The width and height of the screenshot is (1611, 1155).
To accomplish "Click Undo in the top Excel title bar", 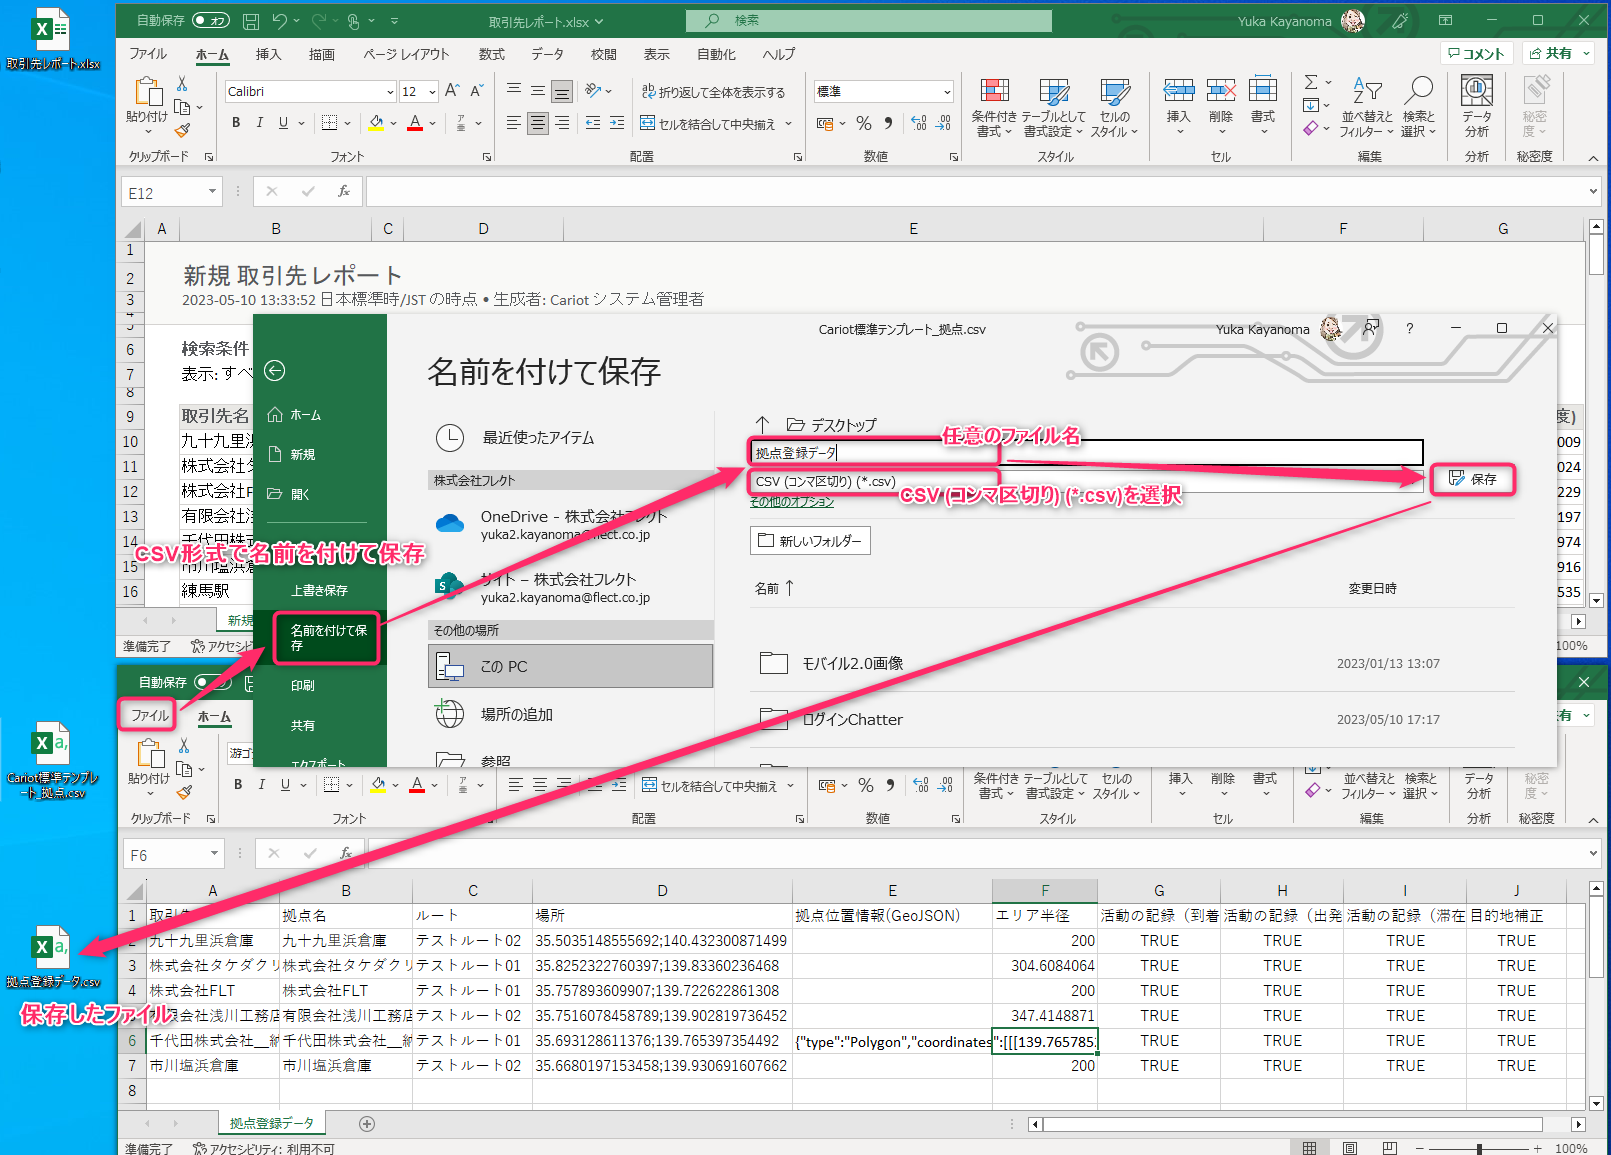I will tap(280, 21).
